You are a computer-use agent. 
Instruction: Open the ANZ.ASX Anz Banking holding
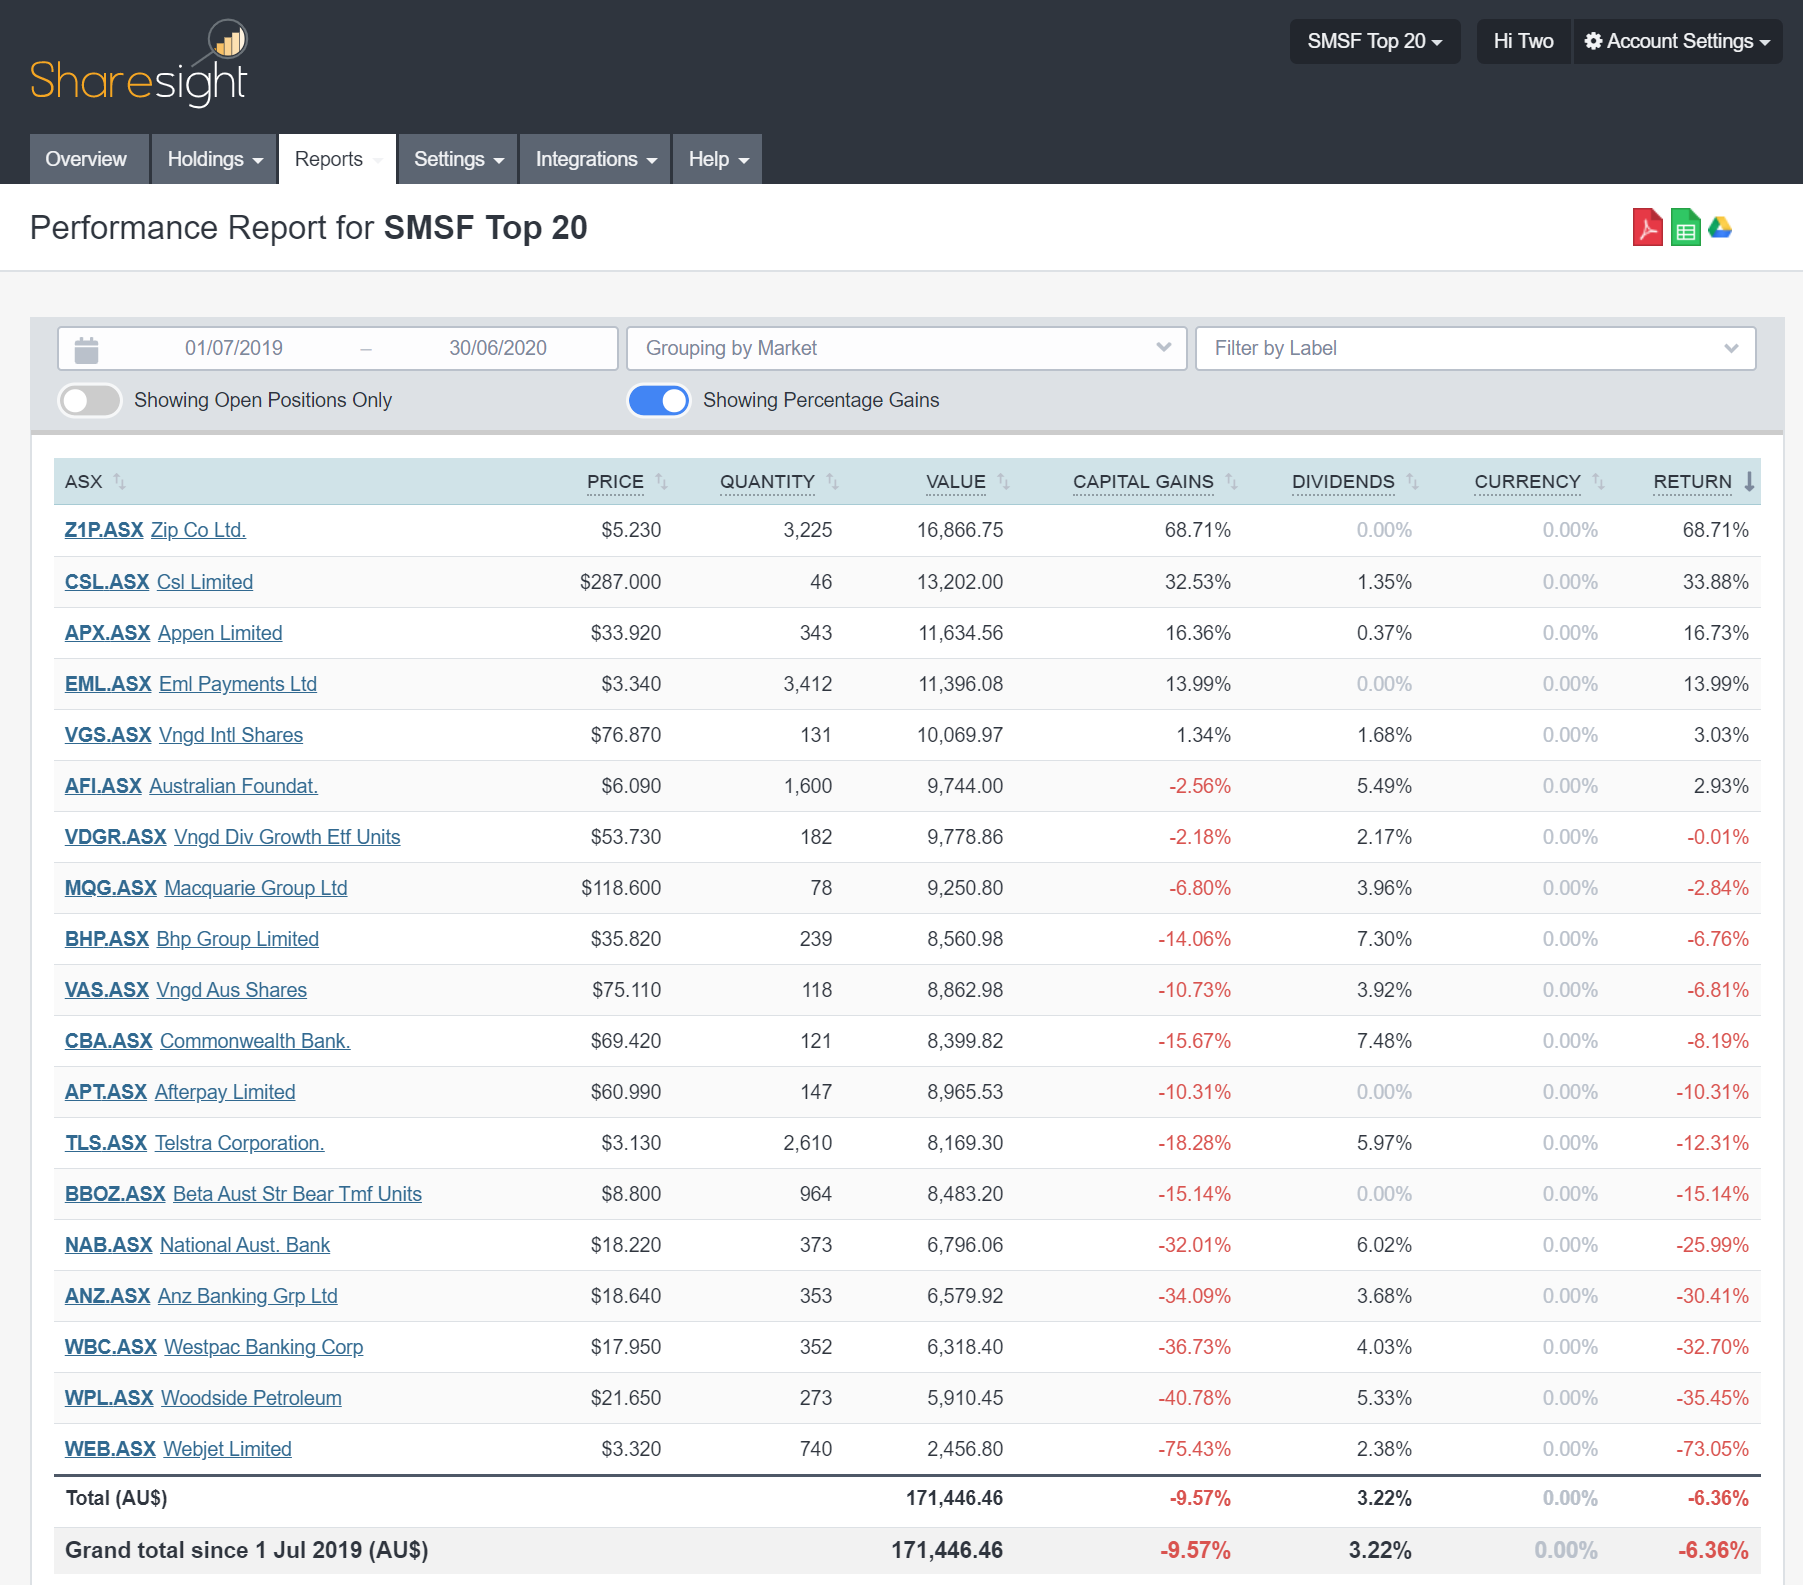[x=201, y=1297]
